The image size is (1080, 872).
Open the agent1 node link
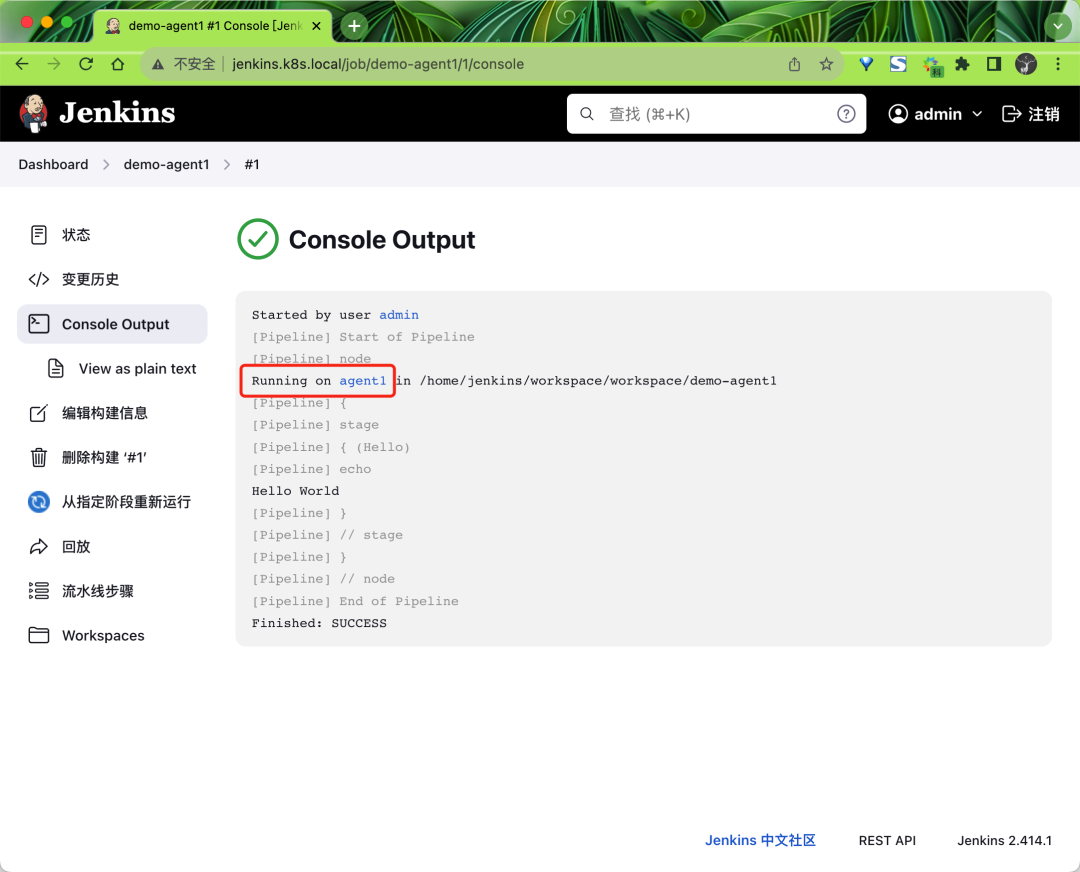[x=363, y=381]
